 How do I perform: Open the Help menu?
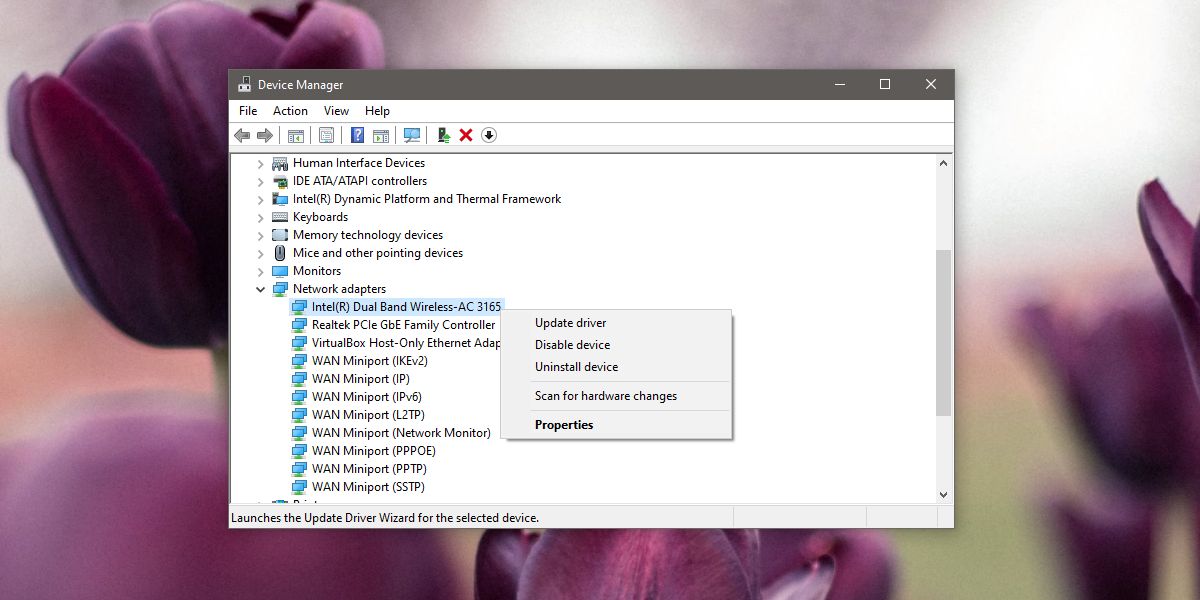coord(377,111)
